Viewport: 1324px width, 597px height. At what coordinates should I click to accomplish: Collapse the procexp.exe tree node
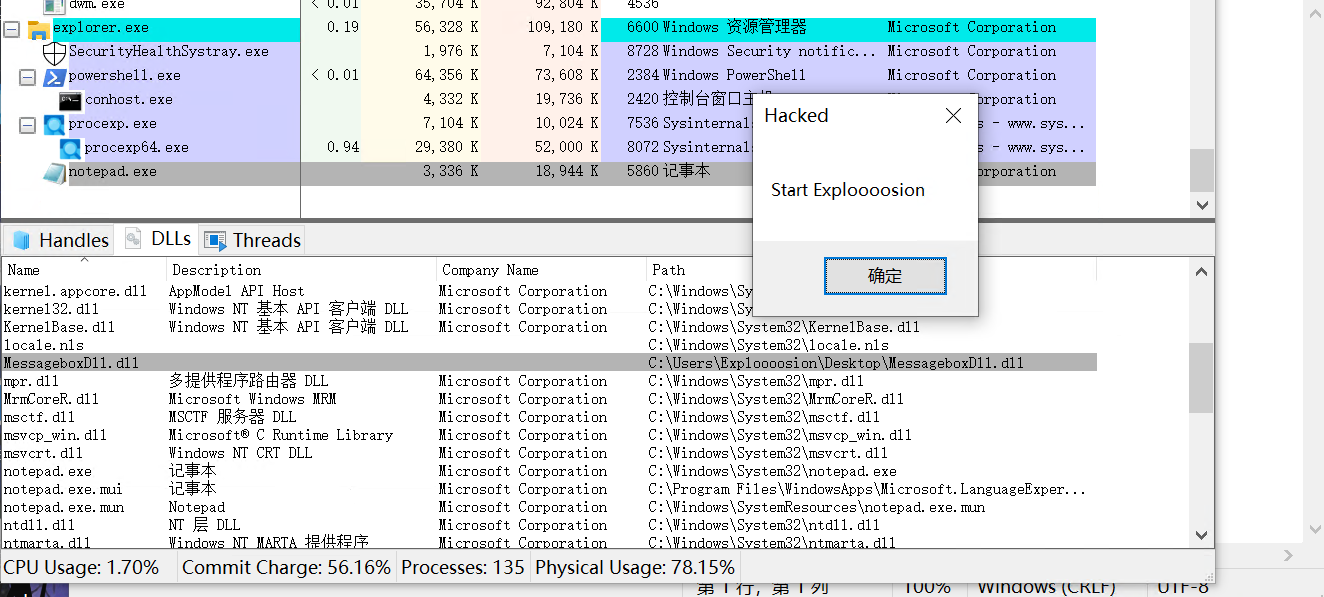28,125
